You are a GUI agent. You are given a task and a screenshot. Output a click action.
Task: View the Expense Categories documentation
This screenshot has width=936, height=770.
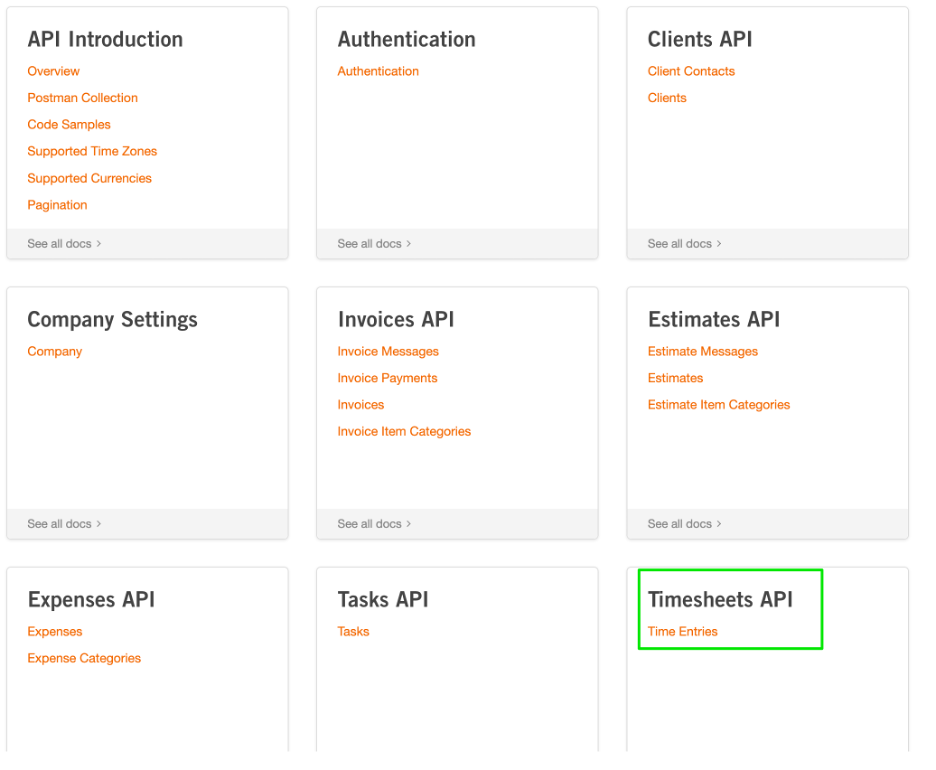(x=84, y=658)
